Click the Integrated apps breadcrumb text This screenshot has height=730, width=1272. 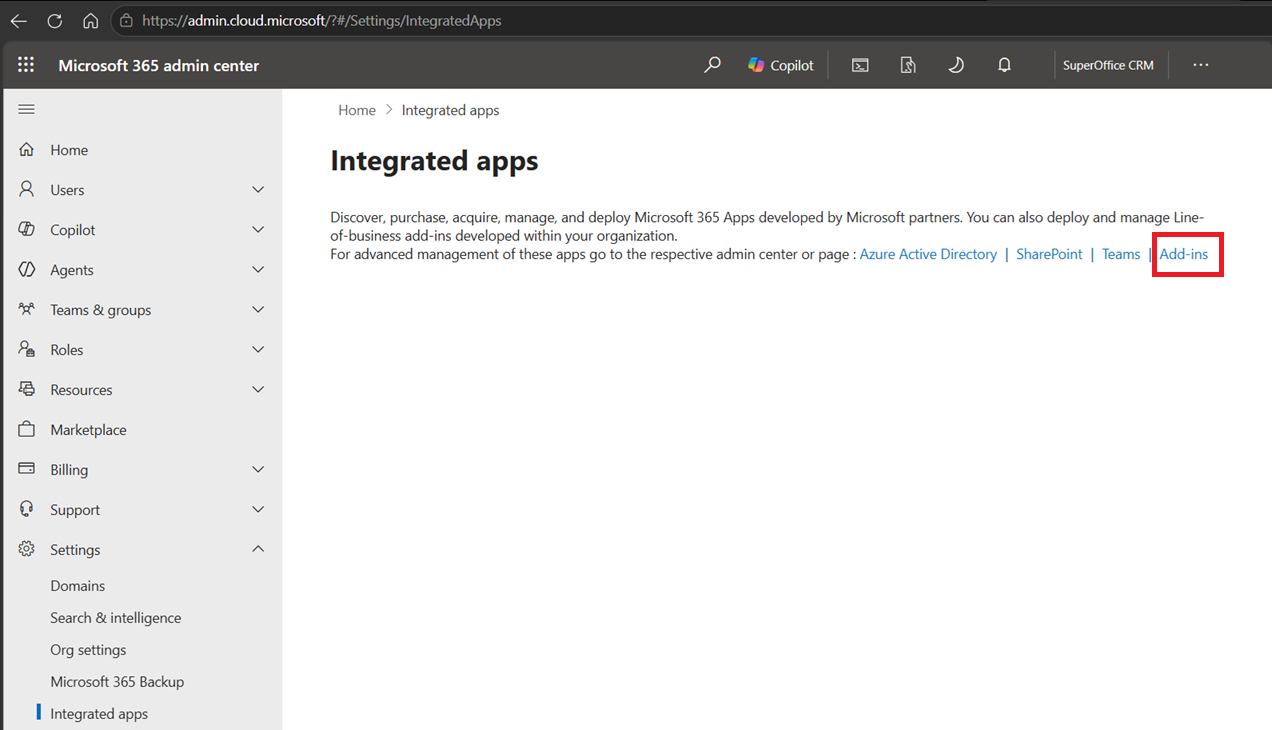pyautogui.click(x=450, y=110)
